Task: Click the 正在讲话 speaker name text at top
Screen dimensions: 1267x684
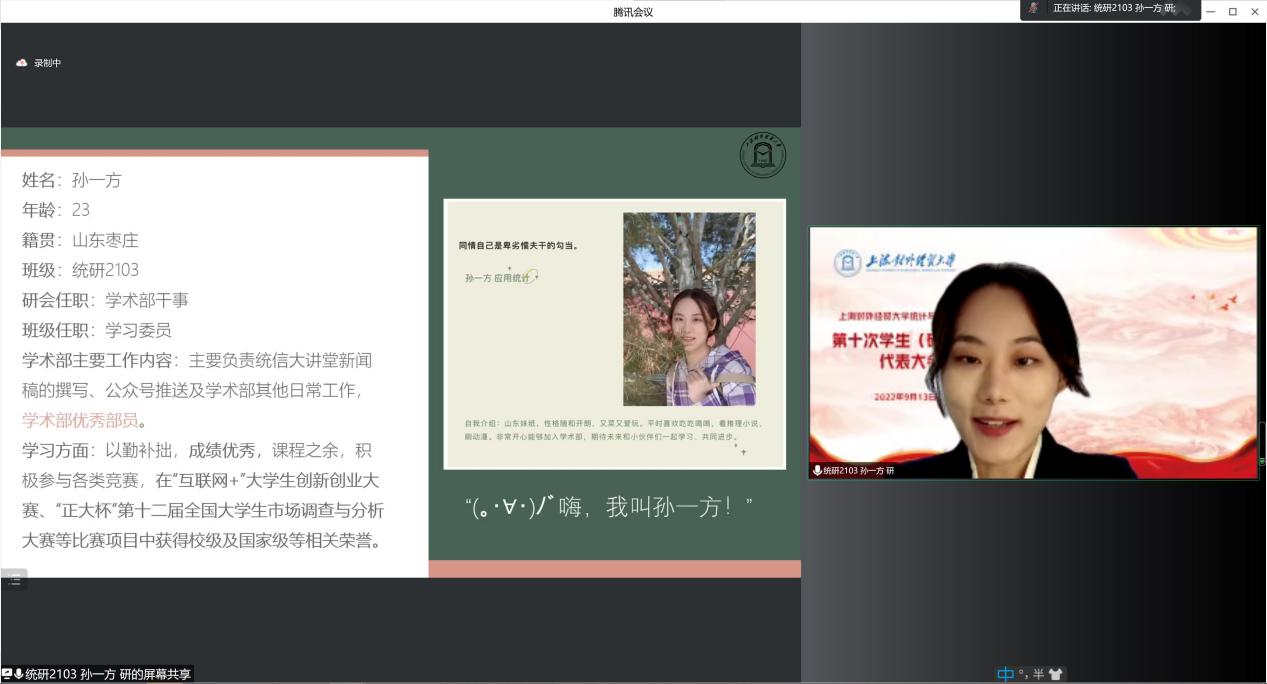Action: coord(1113,8)
